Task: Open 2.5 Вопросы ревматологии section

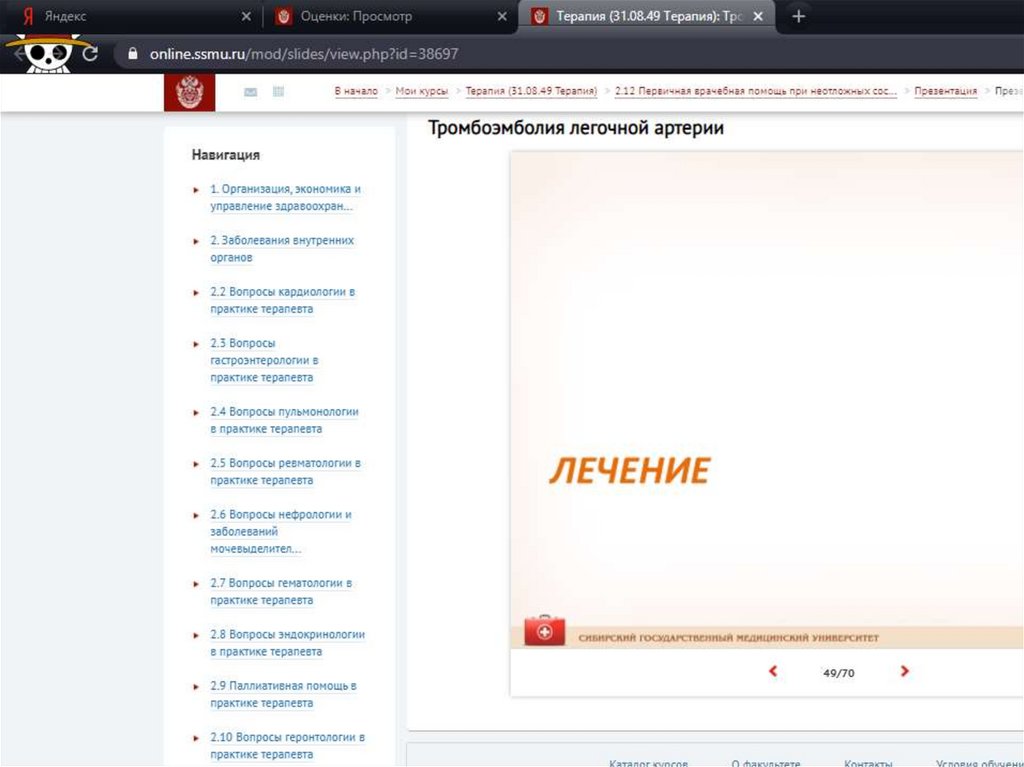Action: (x=285, y=471)
